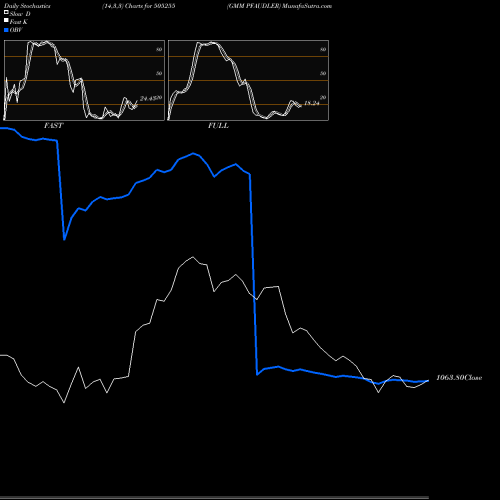Click the FULL chart label
The height and width of the screenshot is (500, 500).
click(218, 126)
